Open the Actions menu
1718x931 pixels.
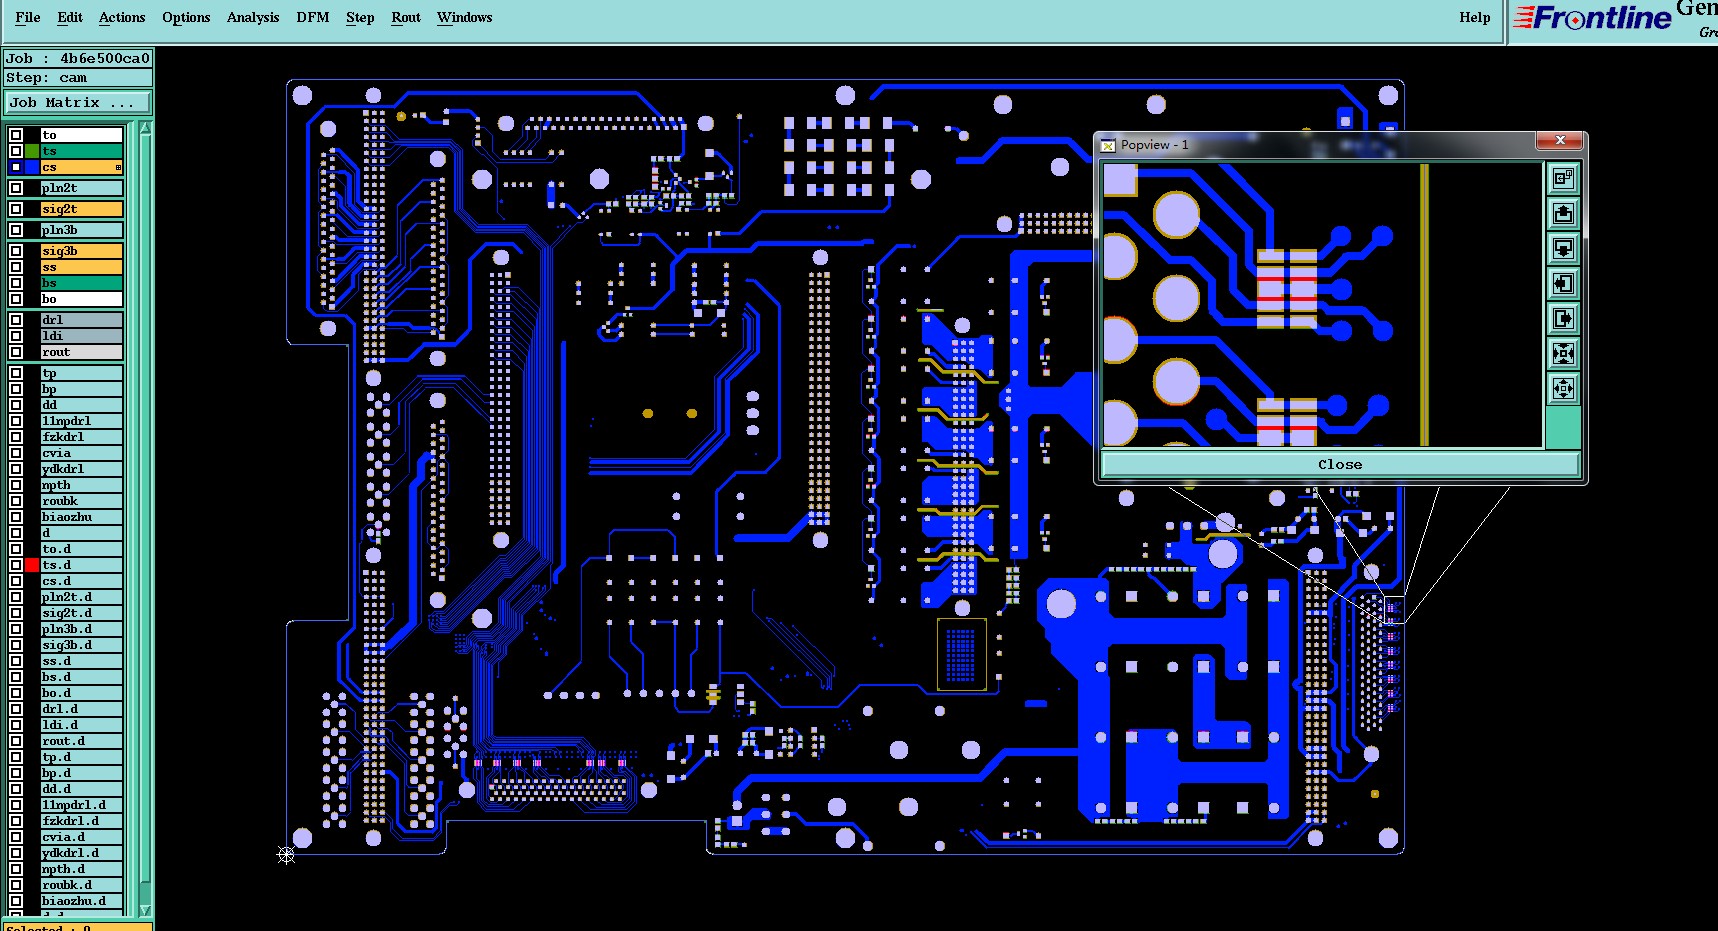(122, 17)
